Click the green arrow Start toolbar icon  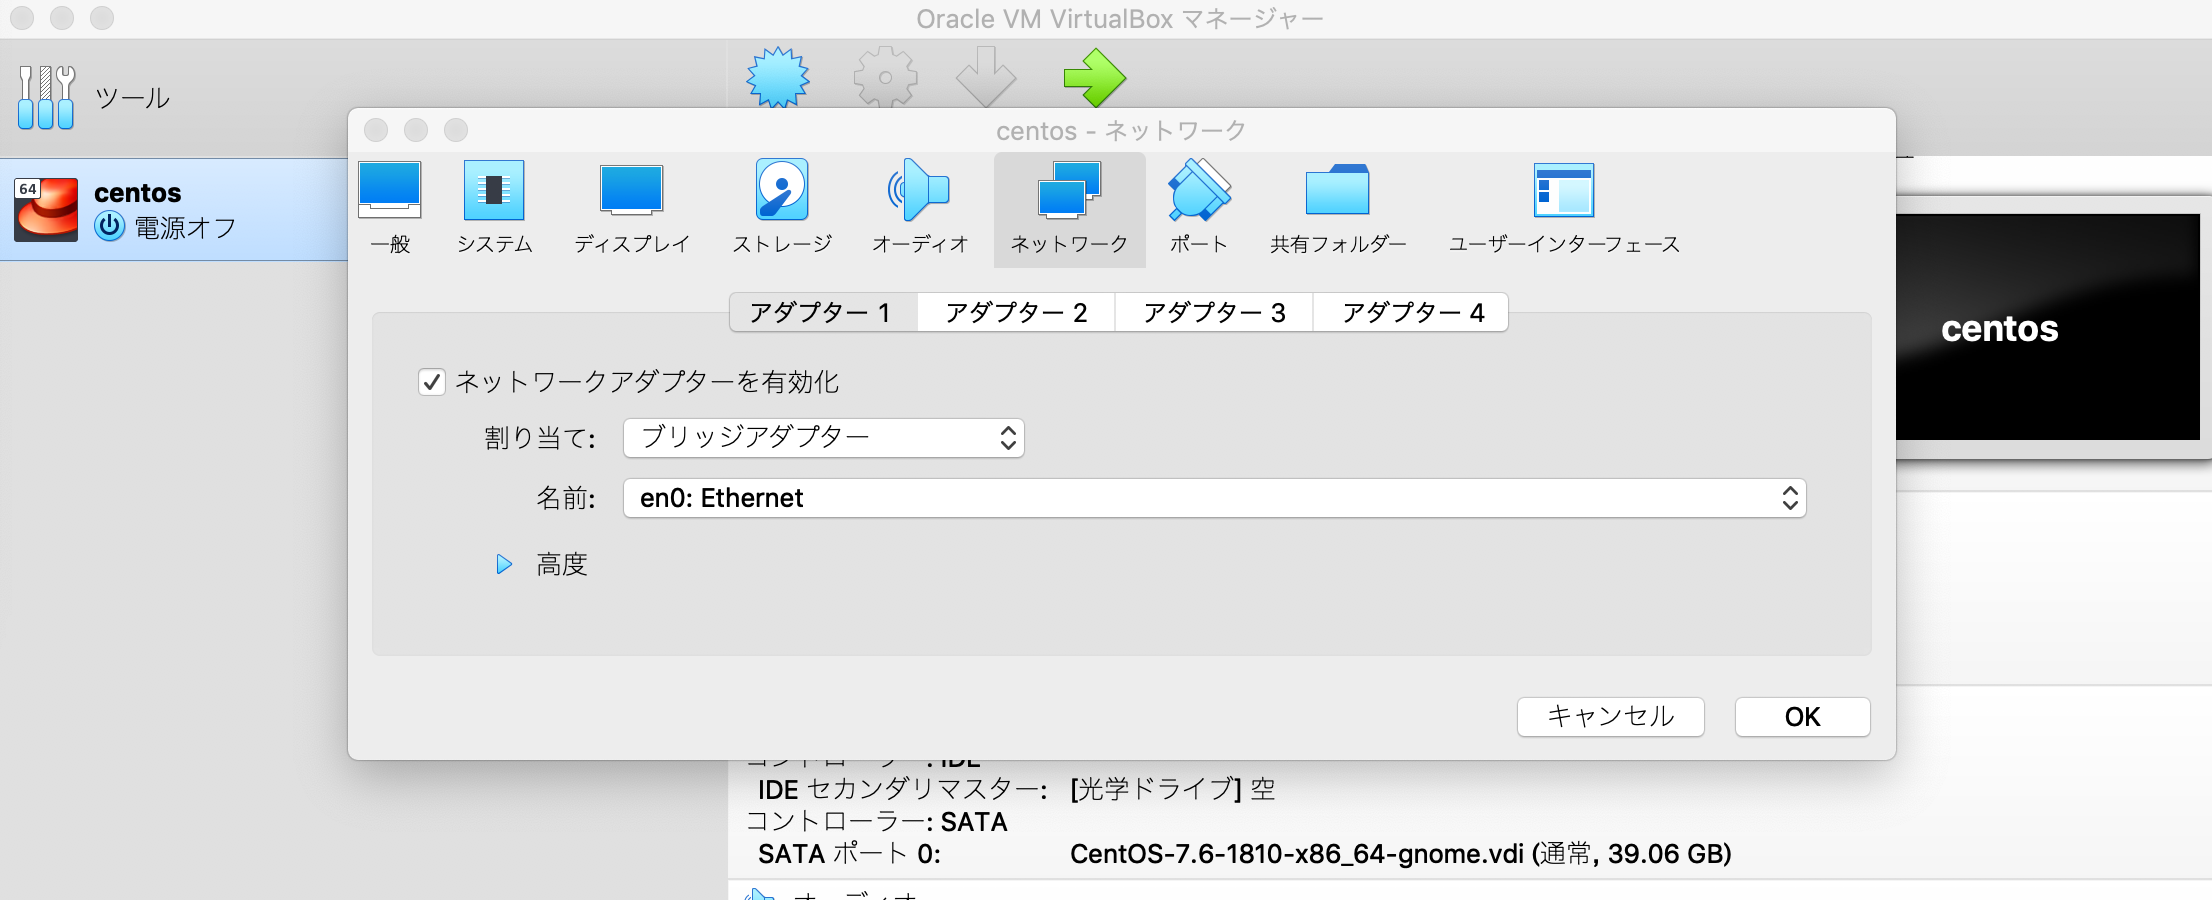1095,77
